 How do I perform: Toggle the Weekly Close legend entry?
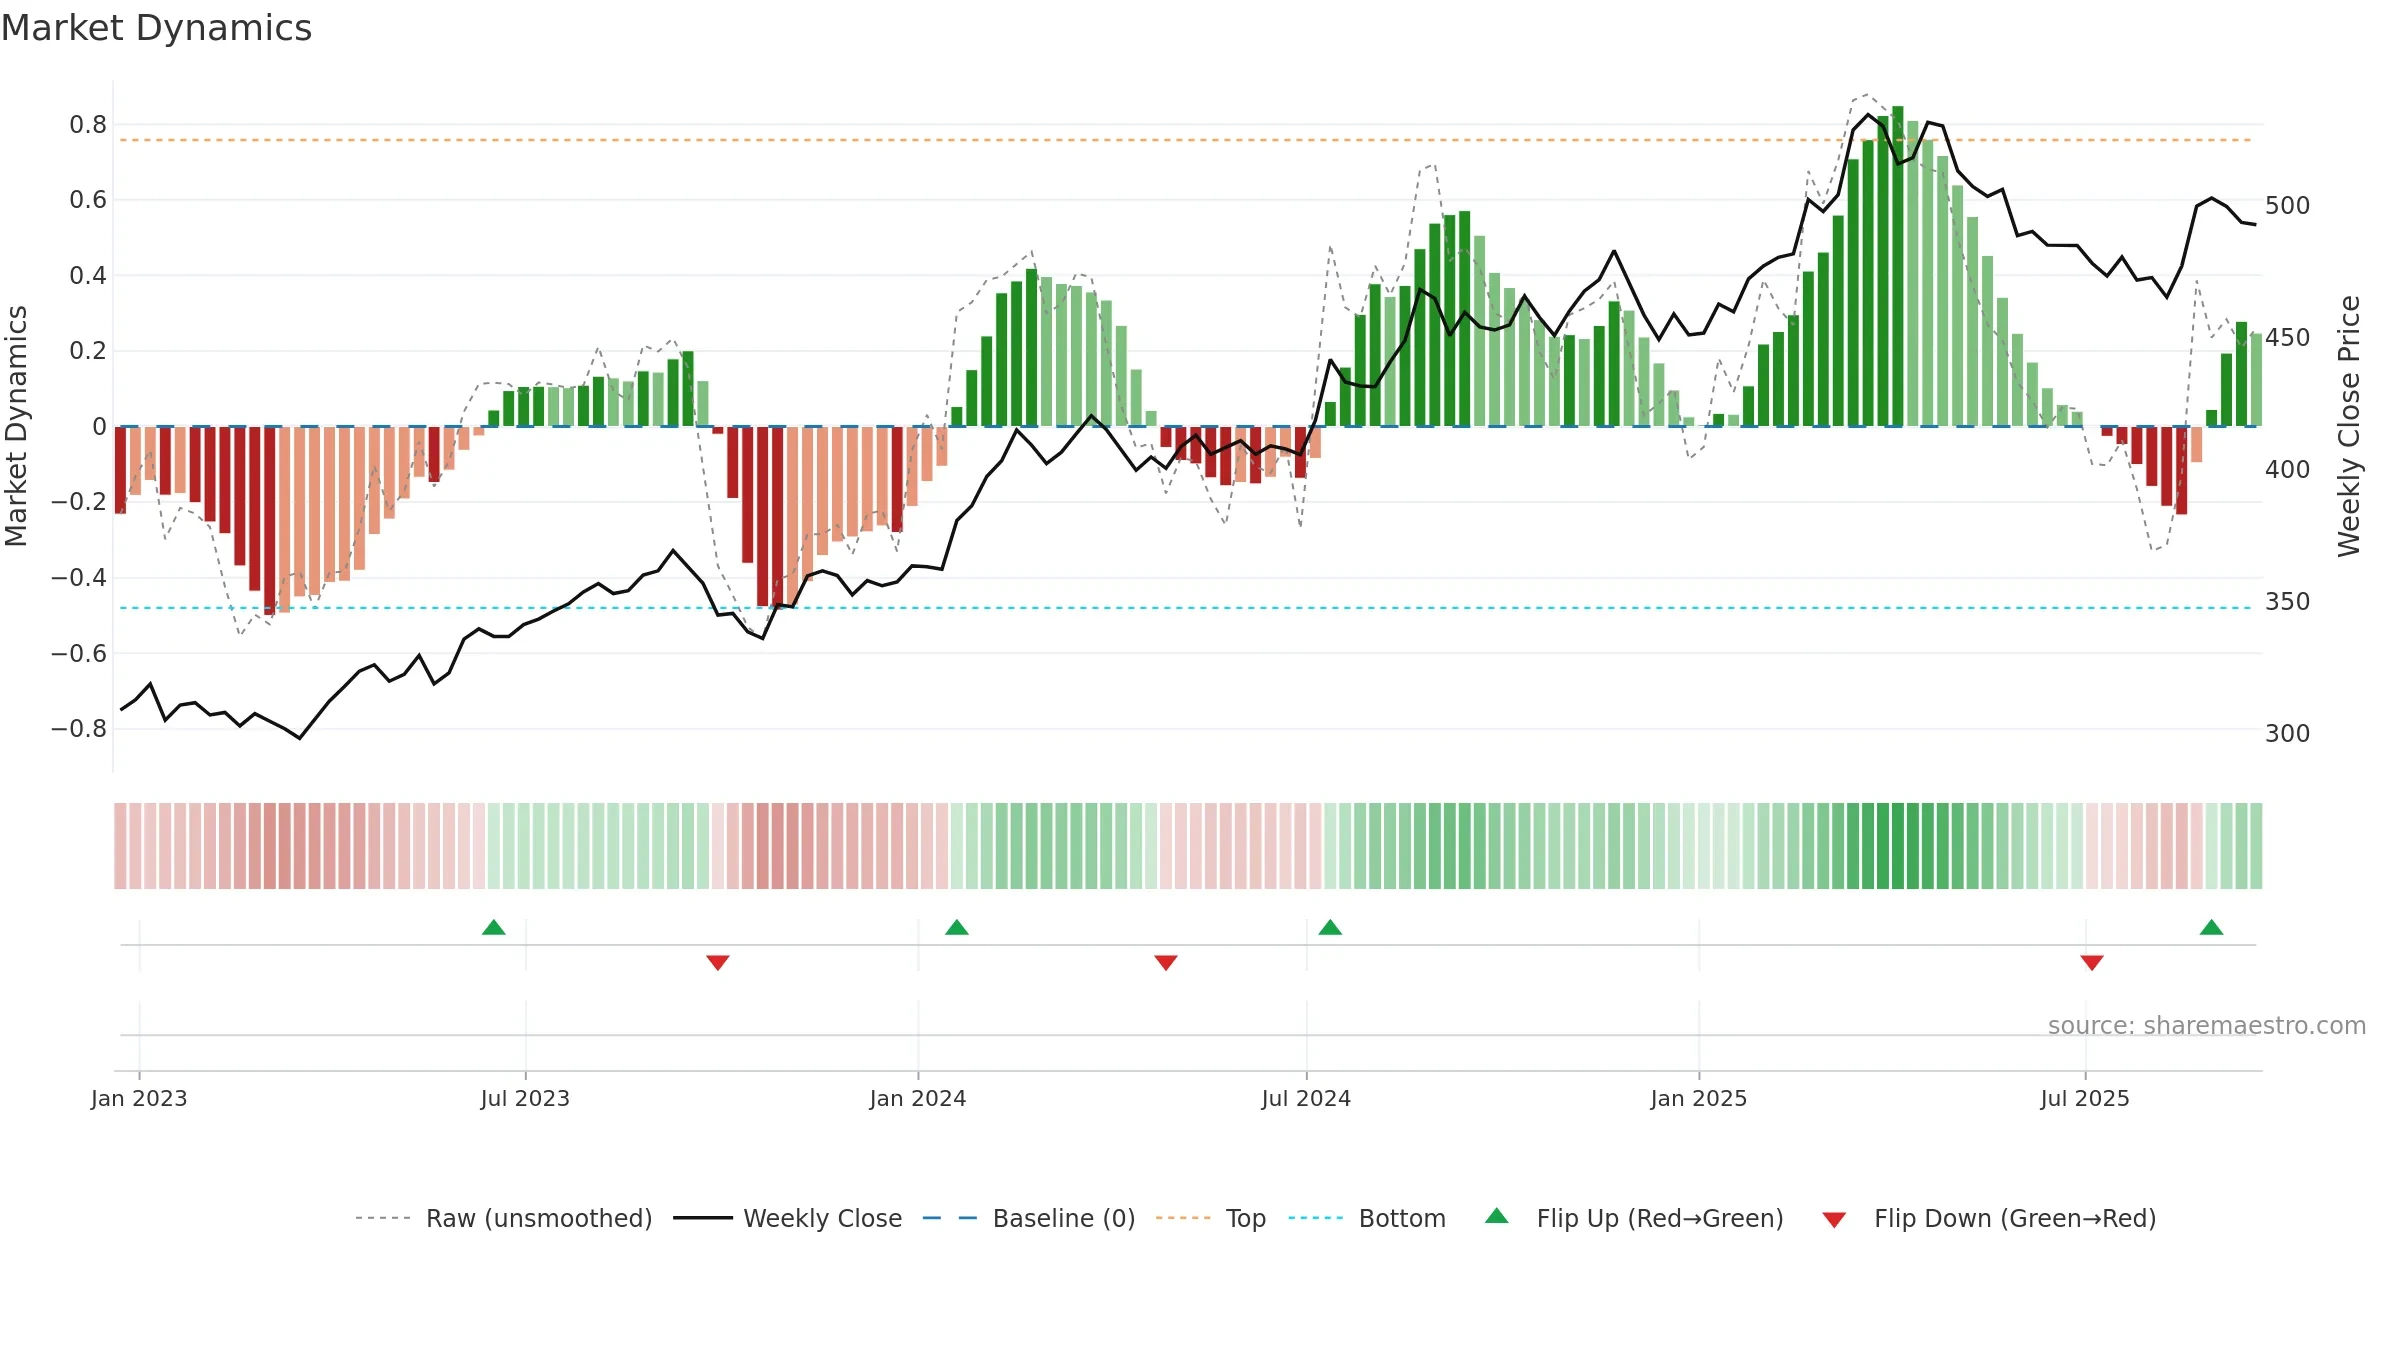(x=787, y=1218)
